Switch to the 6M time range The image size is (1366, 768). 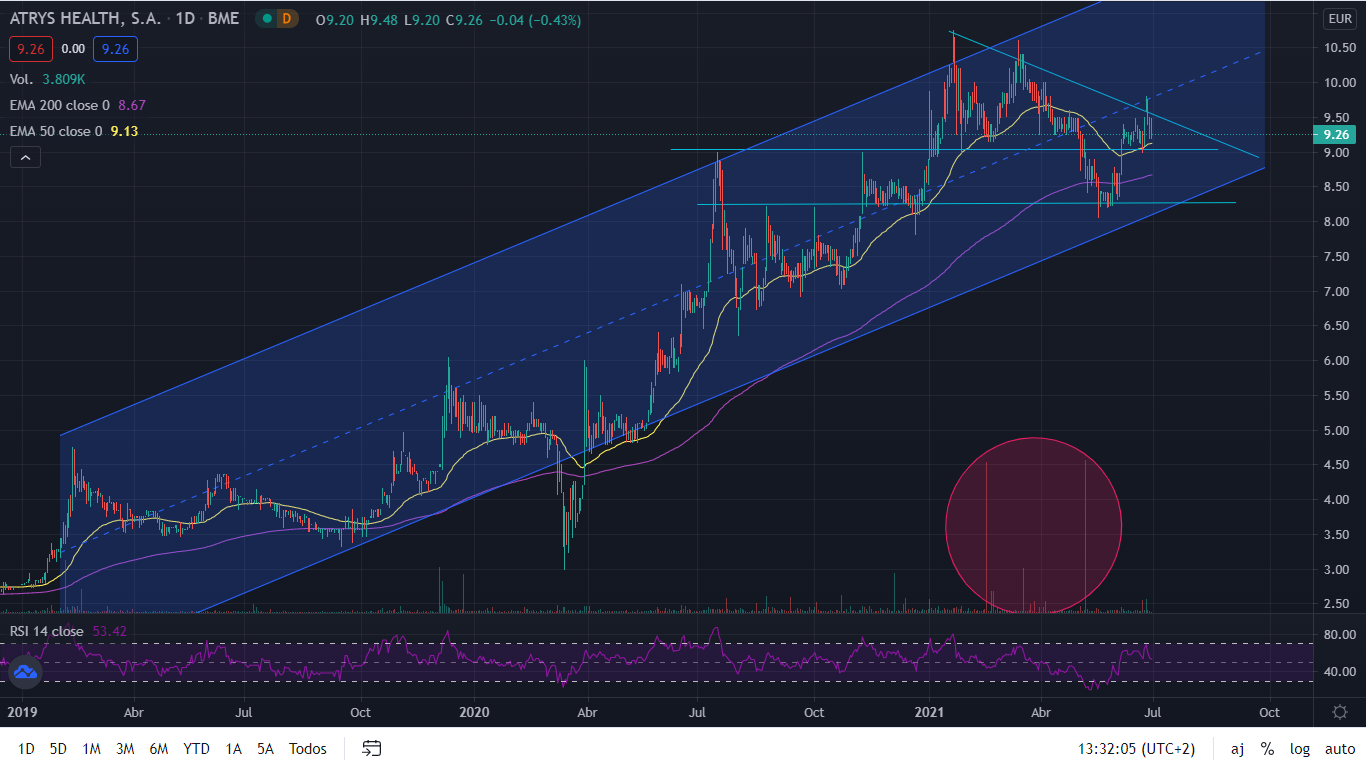click(158, 748)
